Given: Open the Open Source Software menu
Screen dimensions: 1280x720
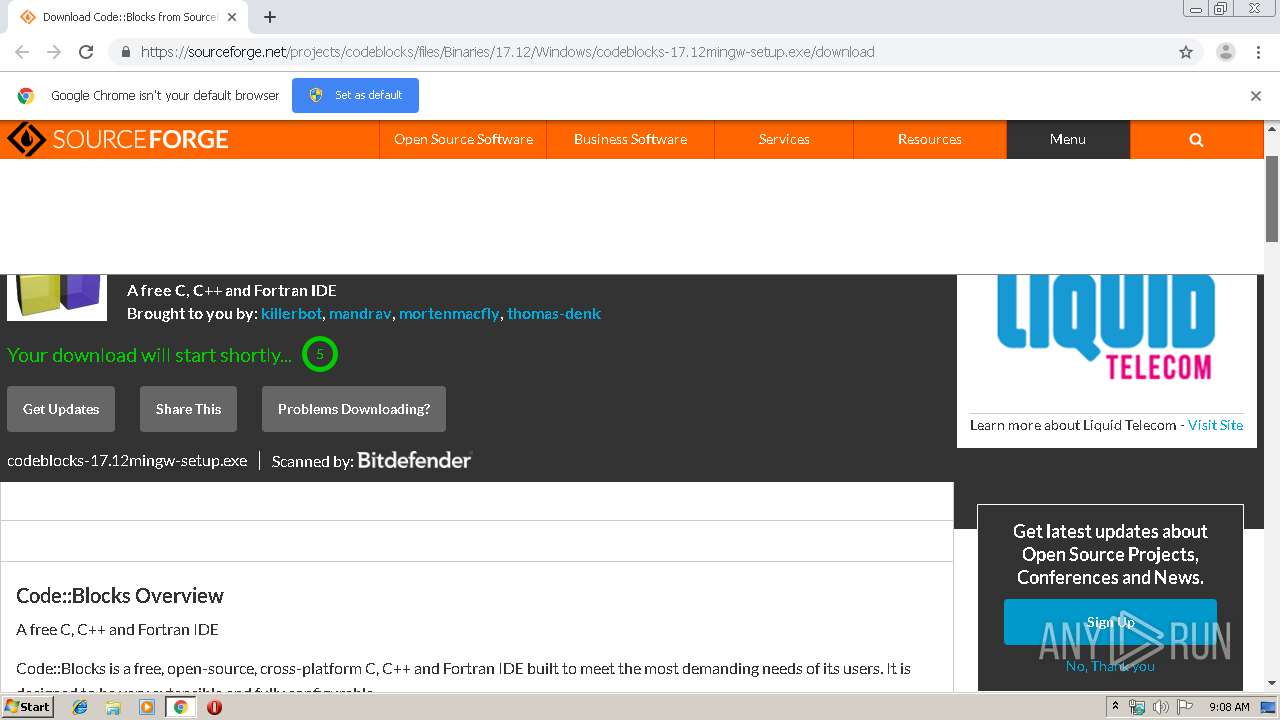Looking at the screenshot, I should click(463, 139).
